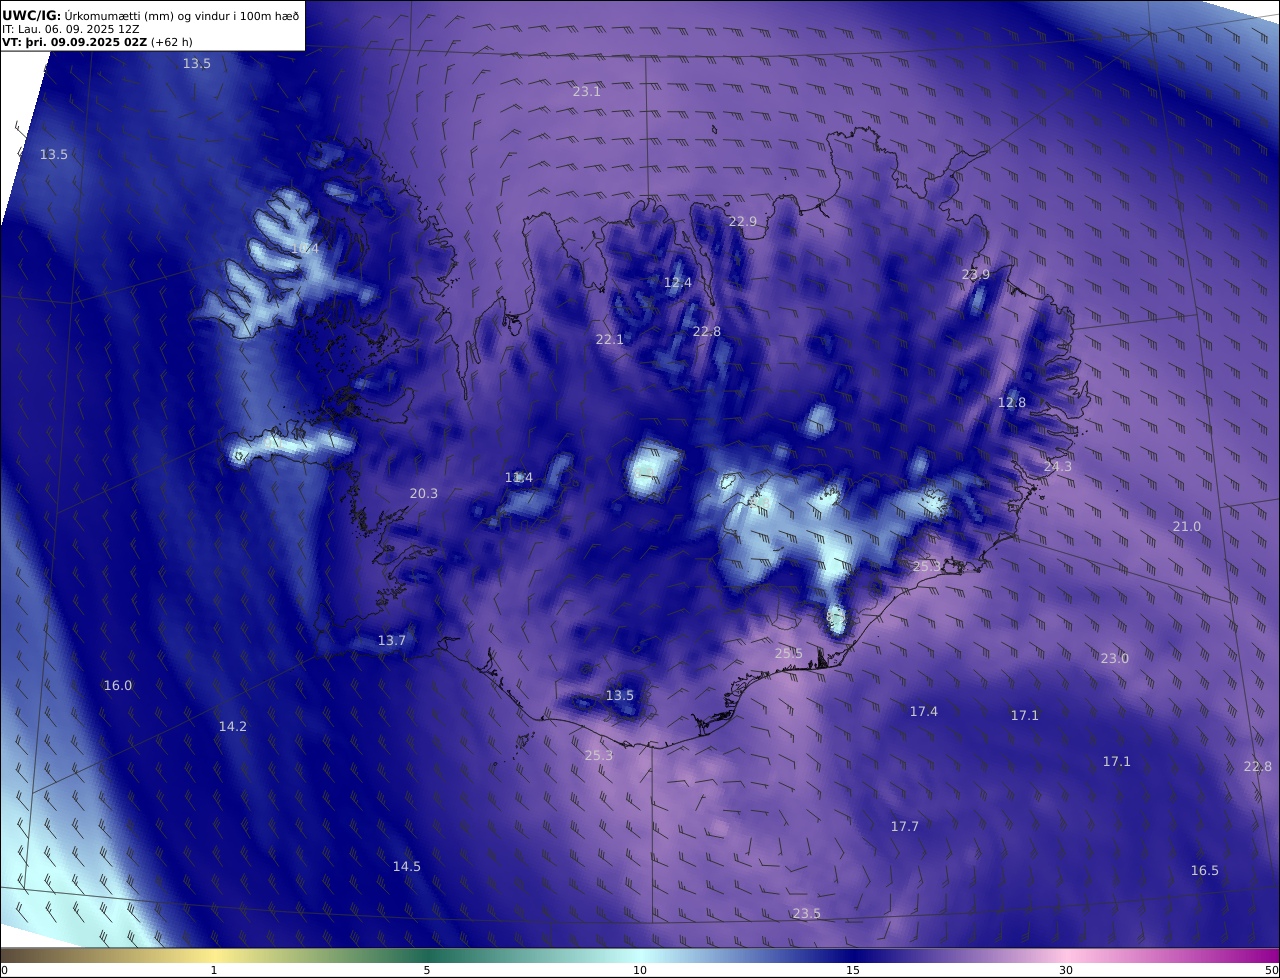Select the colorbar tick label "0"
This screenshot has width=1280, height=978.
(x=4, y=970)
